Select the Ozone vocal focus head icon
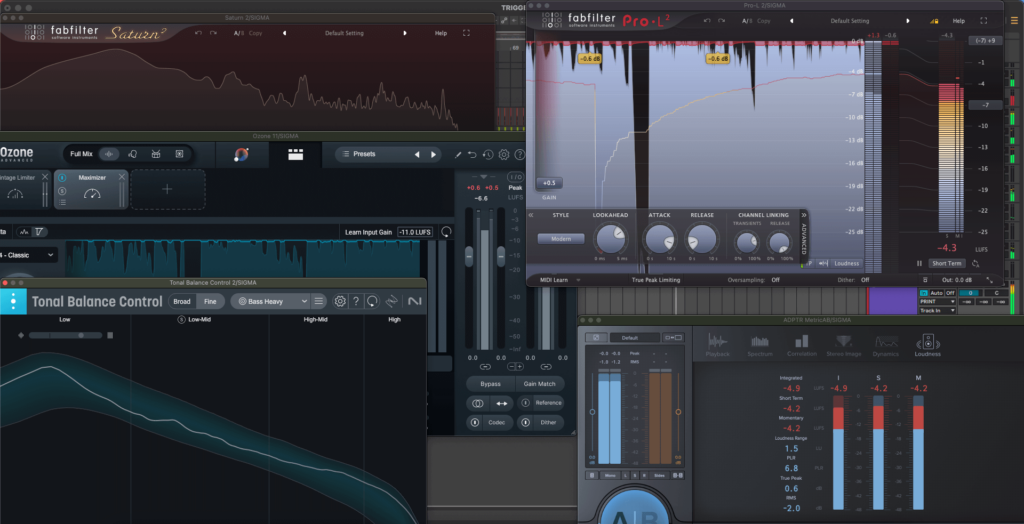The width and height of the screenshot is (1024, 524). coord(133,154)
